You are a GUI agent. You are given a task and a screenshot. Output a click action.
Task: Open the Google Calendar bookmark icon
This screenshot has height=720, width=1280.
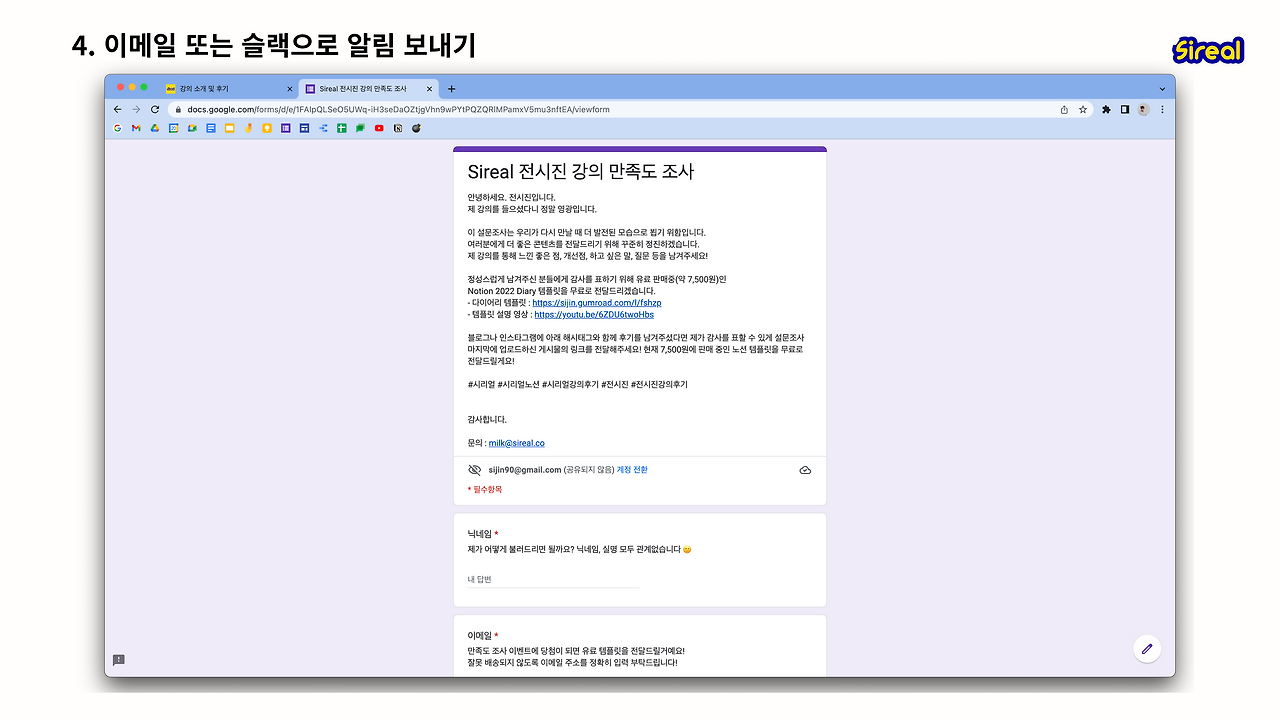(173, 128)
